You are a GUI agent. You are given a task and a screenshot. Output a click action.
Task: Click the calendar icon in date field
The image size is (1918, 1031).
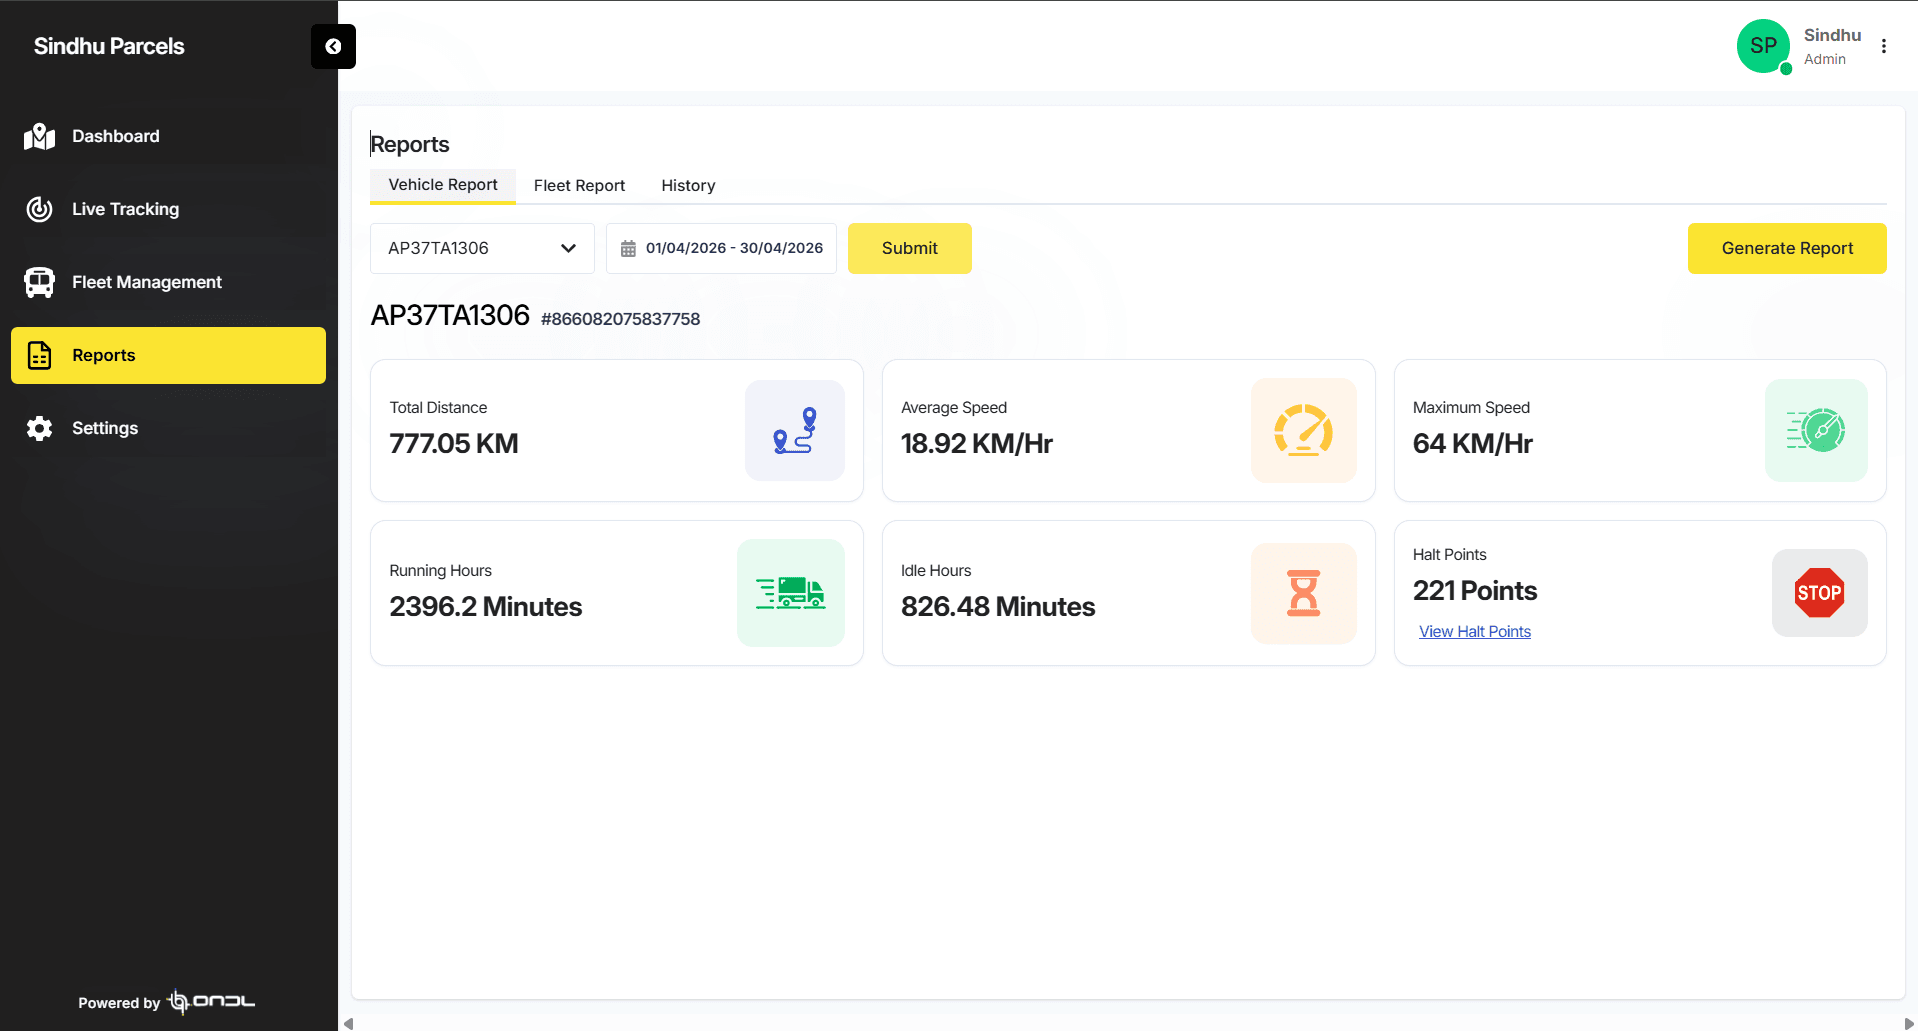(x=628, y=248)
